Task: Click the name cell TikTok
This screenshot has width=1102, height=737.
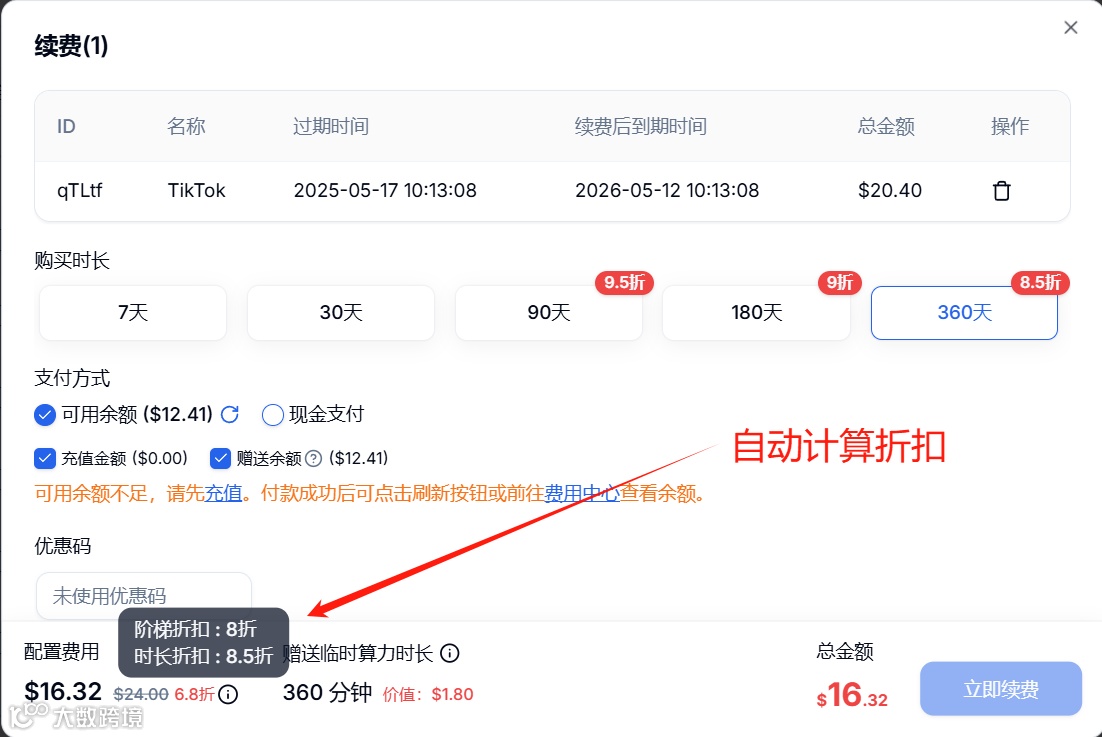Action: click(x=197, y=190)
